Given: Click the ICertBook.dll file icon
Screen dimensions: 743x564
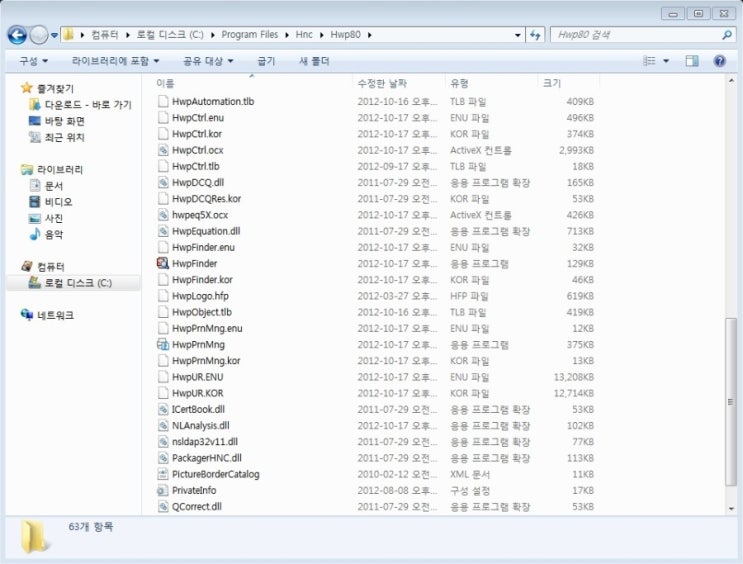Looking at the screenshot, I should pyautogui.click(x=163, y=409).
